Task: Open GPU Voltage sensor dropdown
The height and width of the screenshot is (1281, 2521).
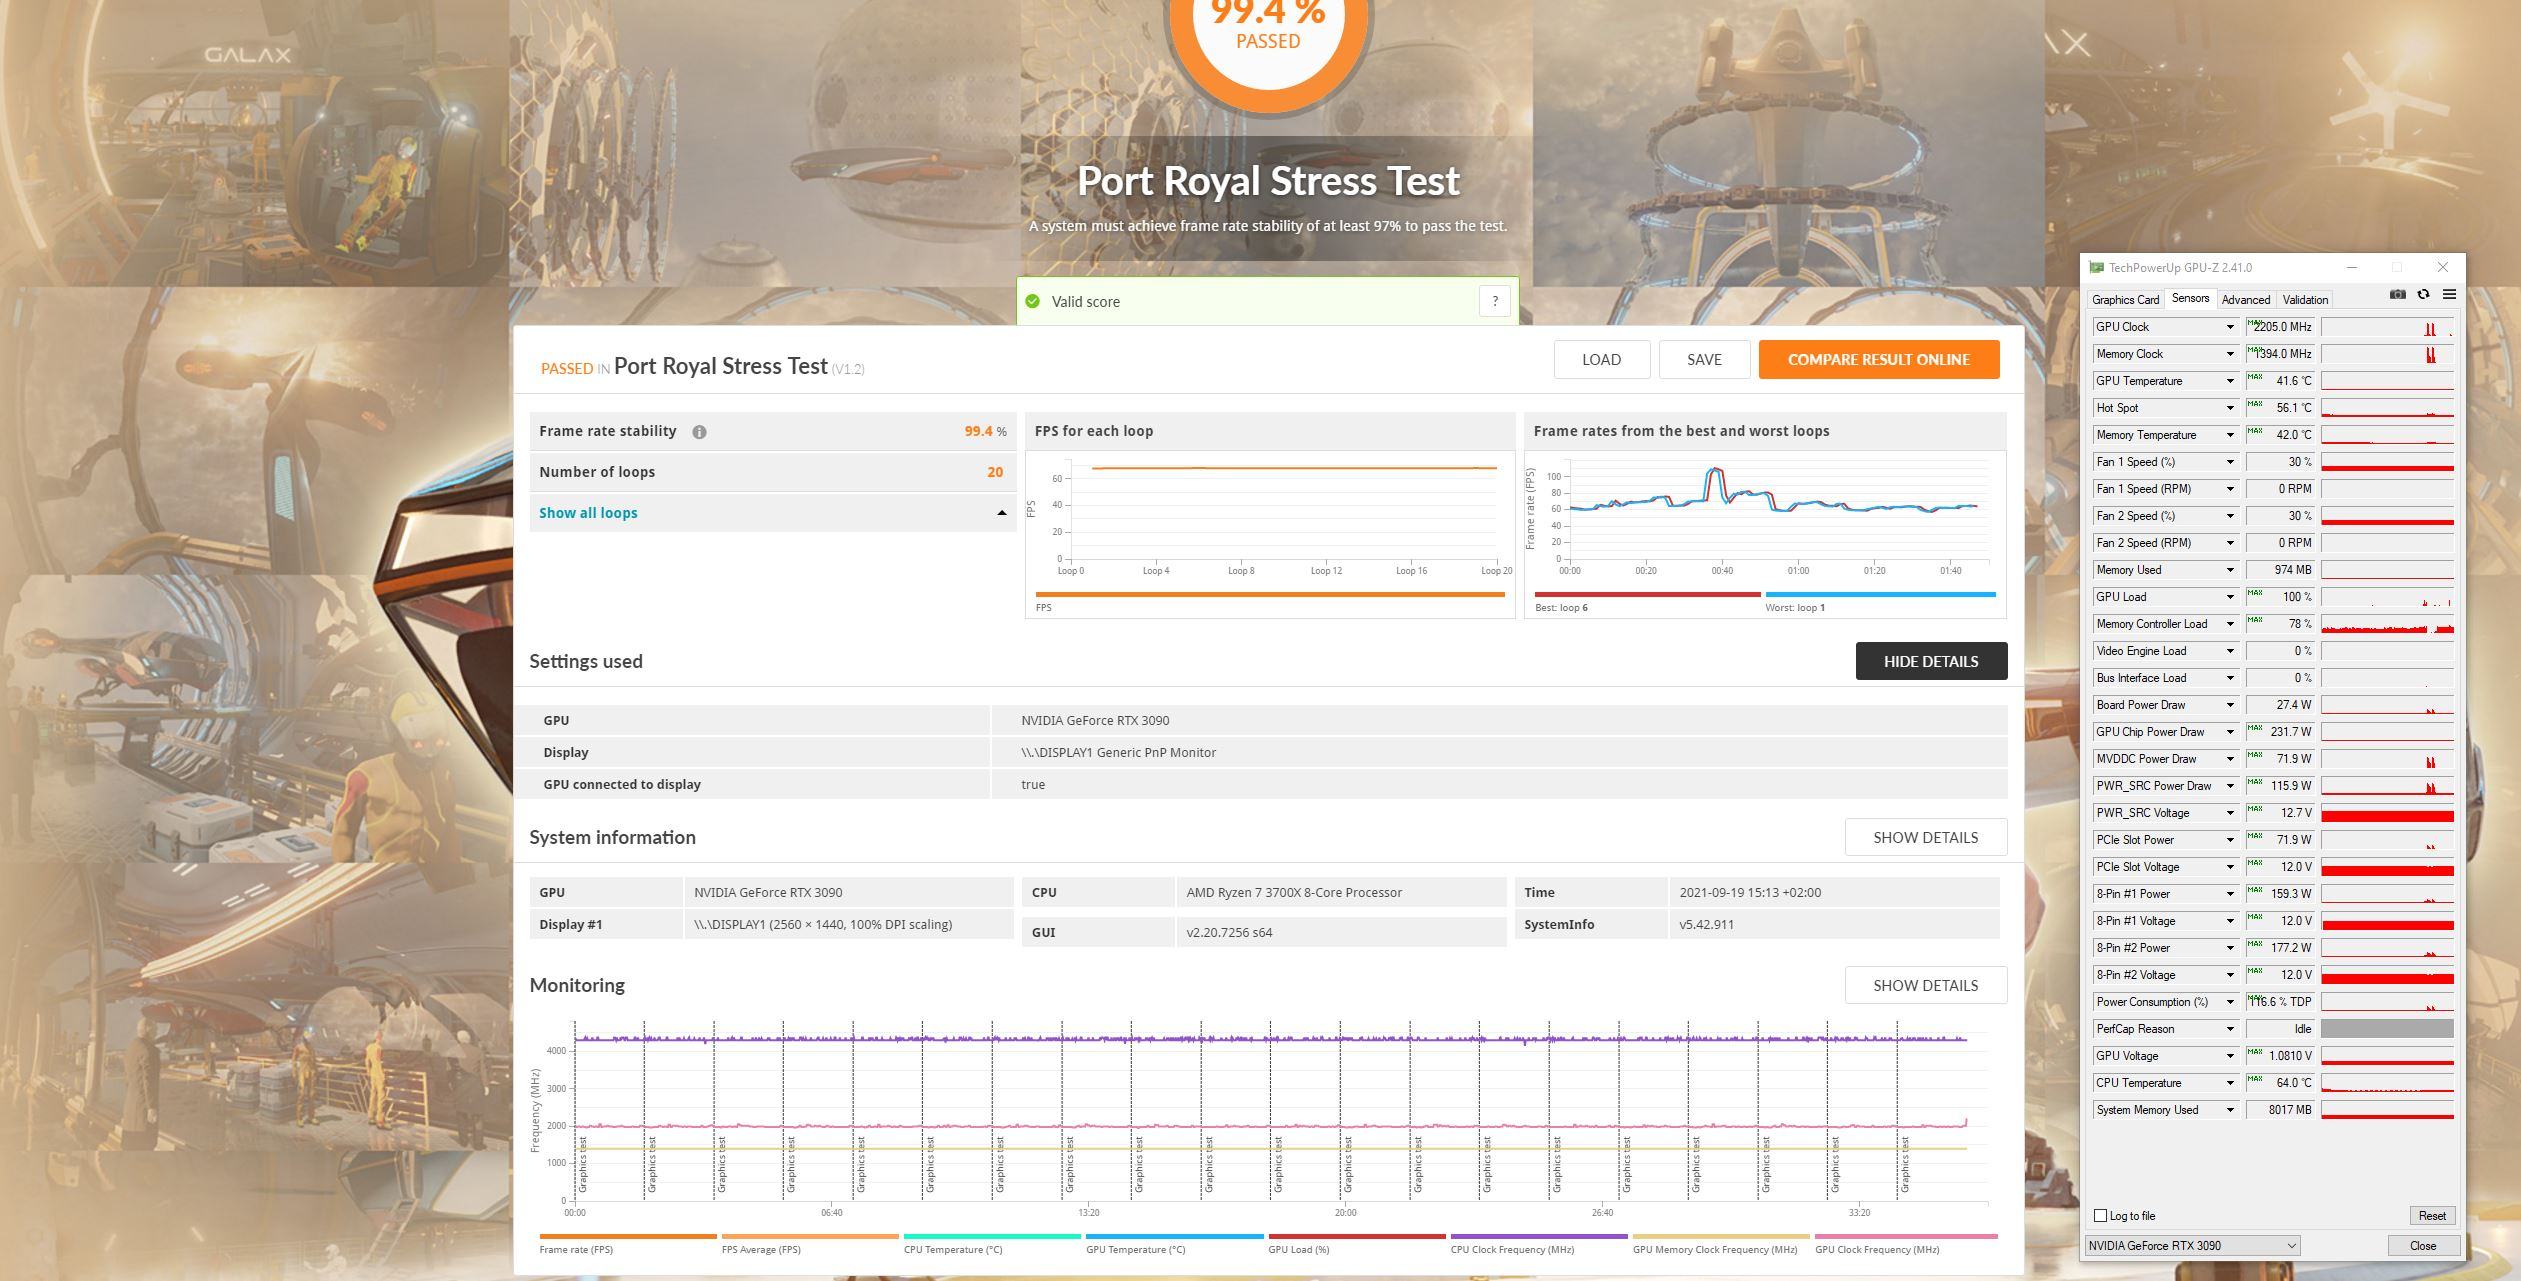Action: [x=2229, y=1056]
